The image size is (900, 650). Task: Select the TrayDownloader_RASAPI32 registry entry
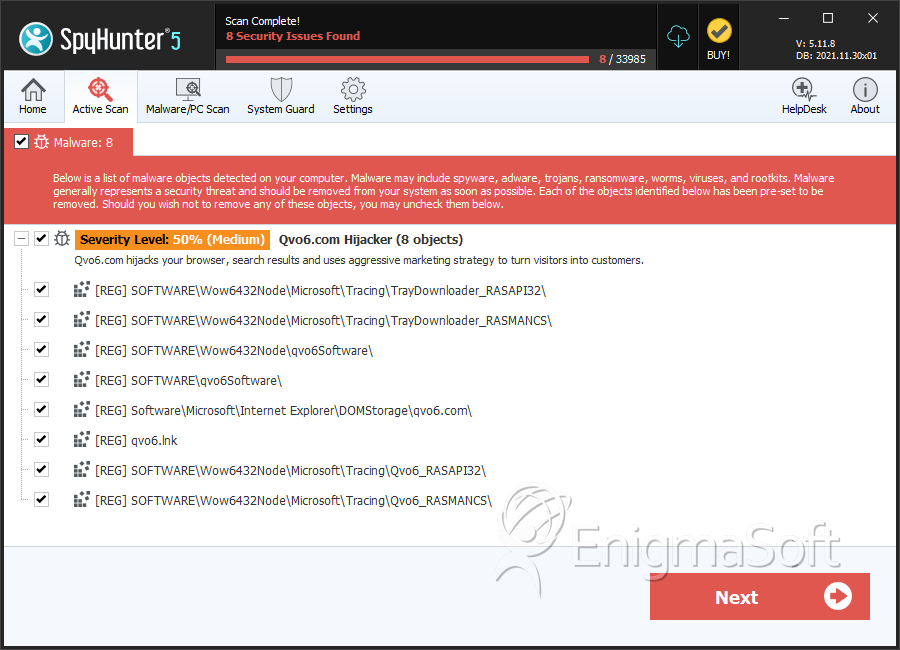320,290
